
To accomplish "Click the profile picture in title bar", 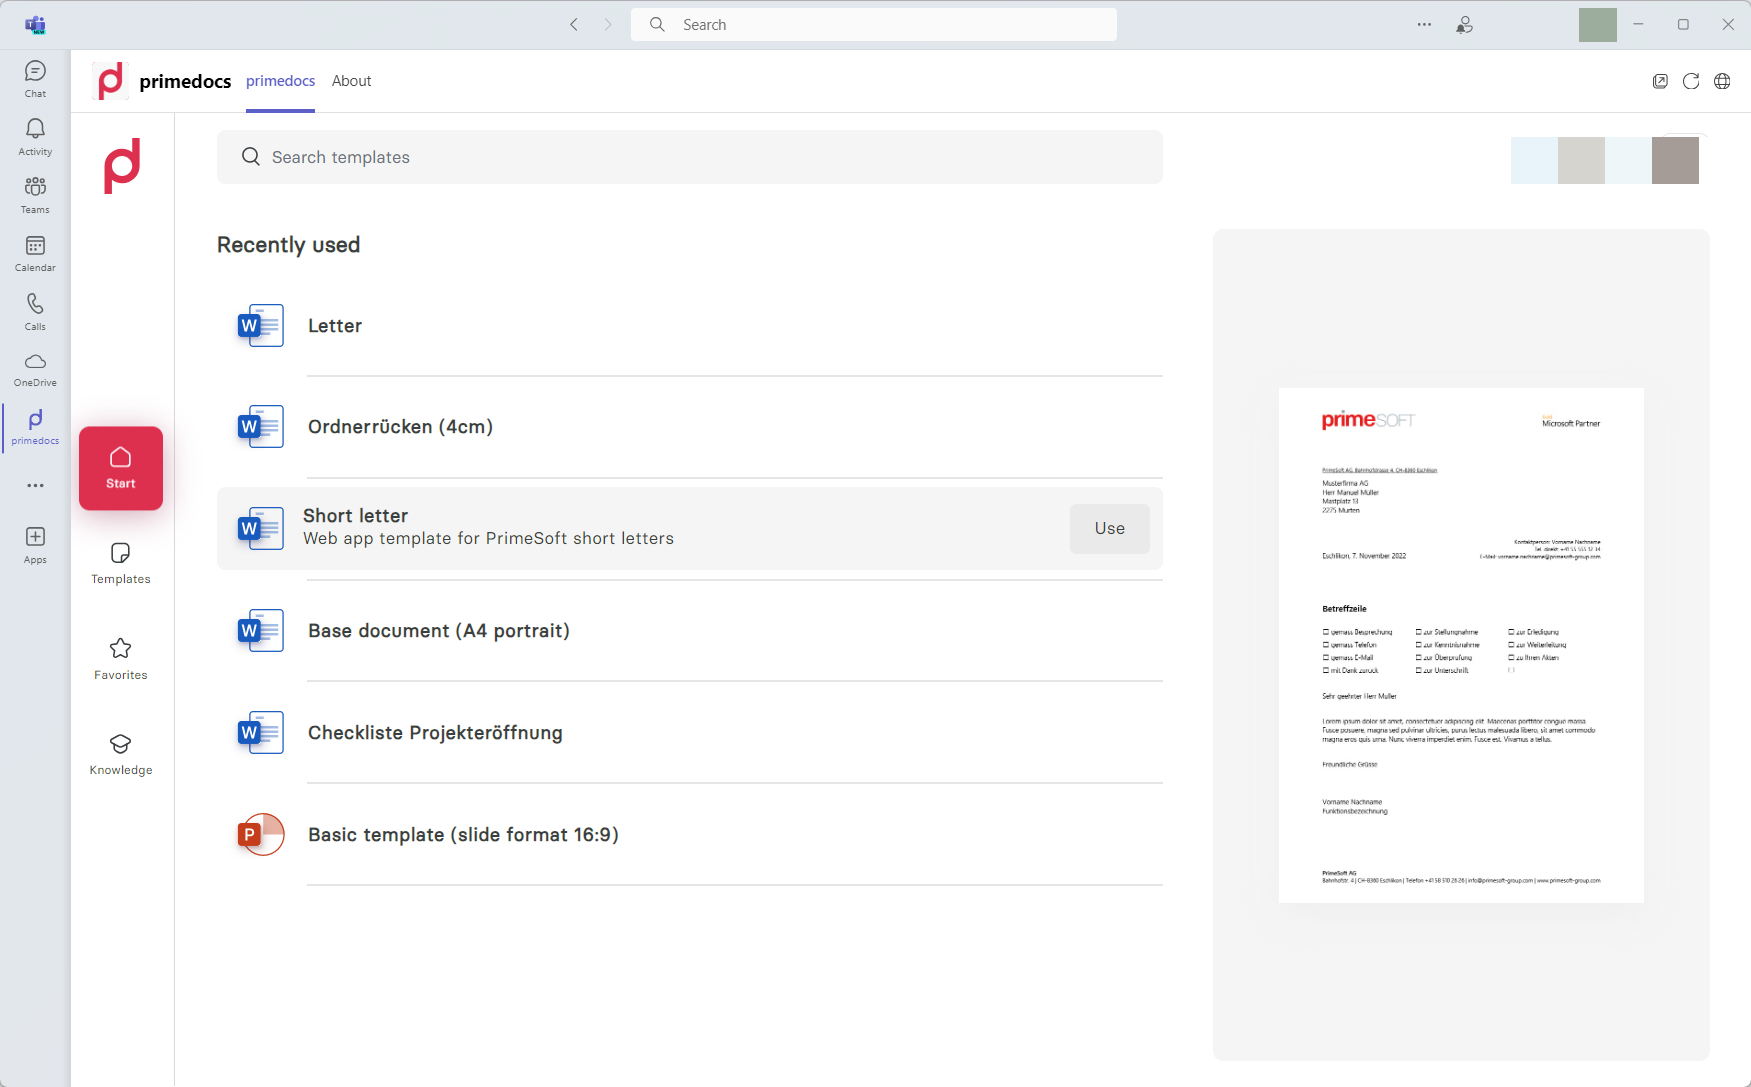I will pos(1598,24).
